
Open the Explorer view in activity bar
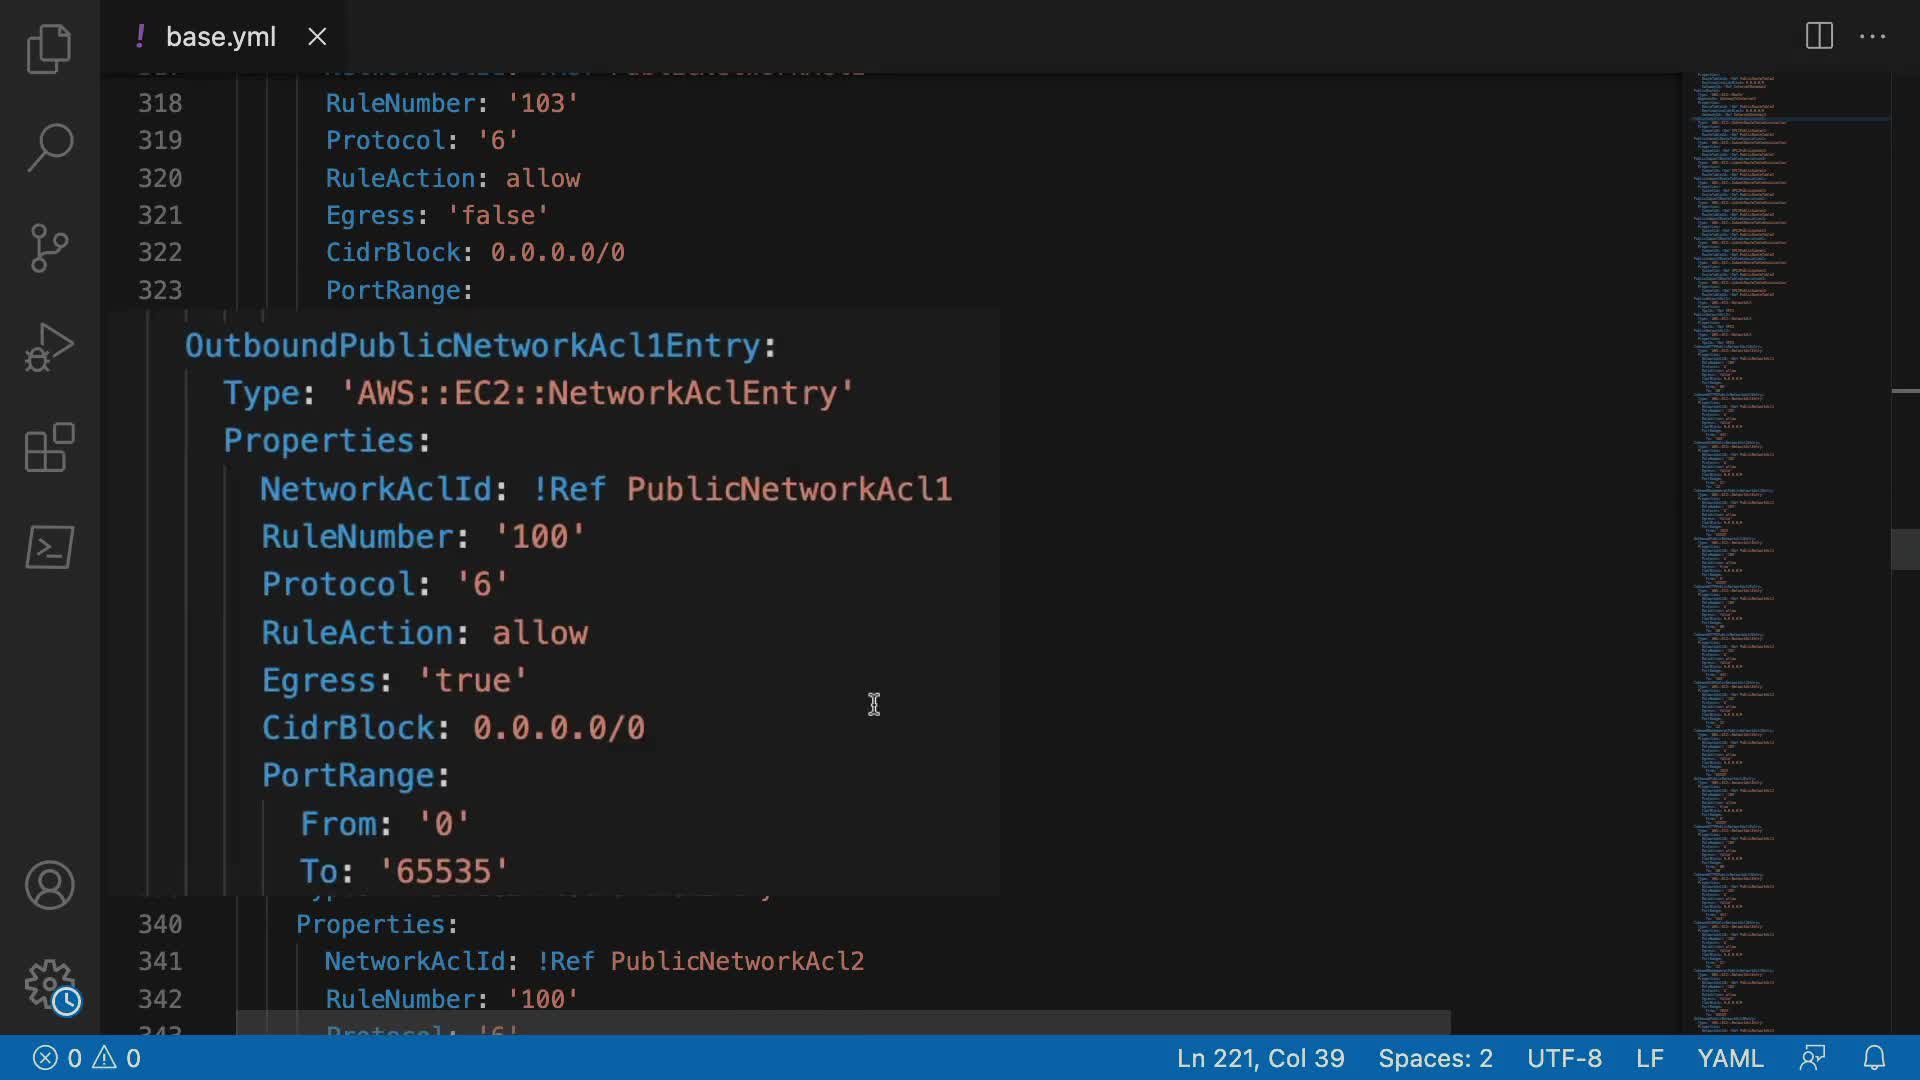(49, 49)
